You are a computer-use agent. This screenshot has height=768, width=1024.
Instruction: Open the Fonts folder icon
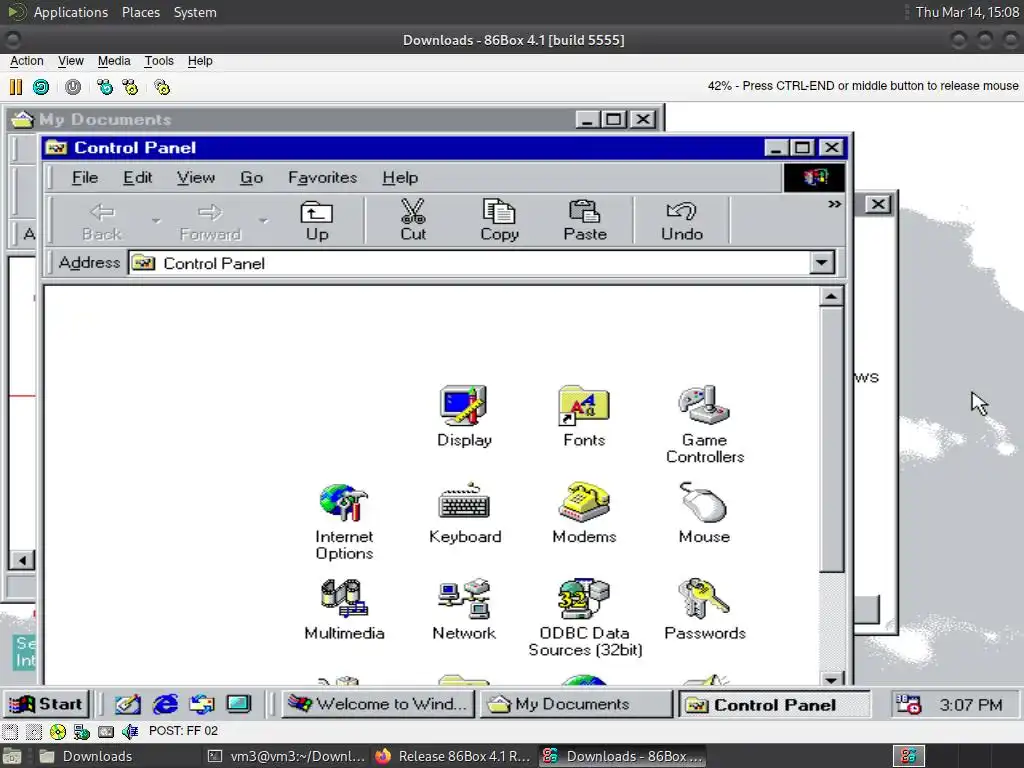point(584,417)
